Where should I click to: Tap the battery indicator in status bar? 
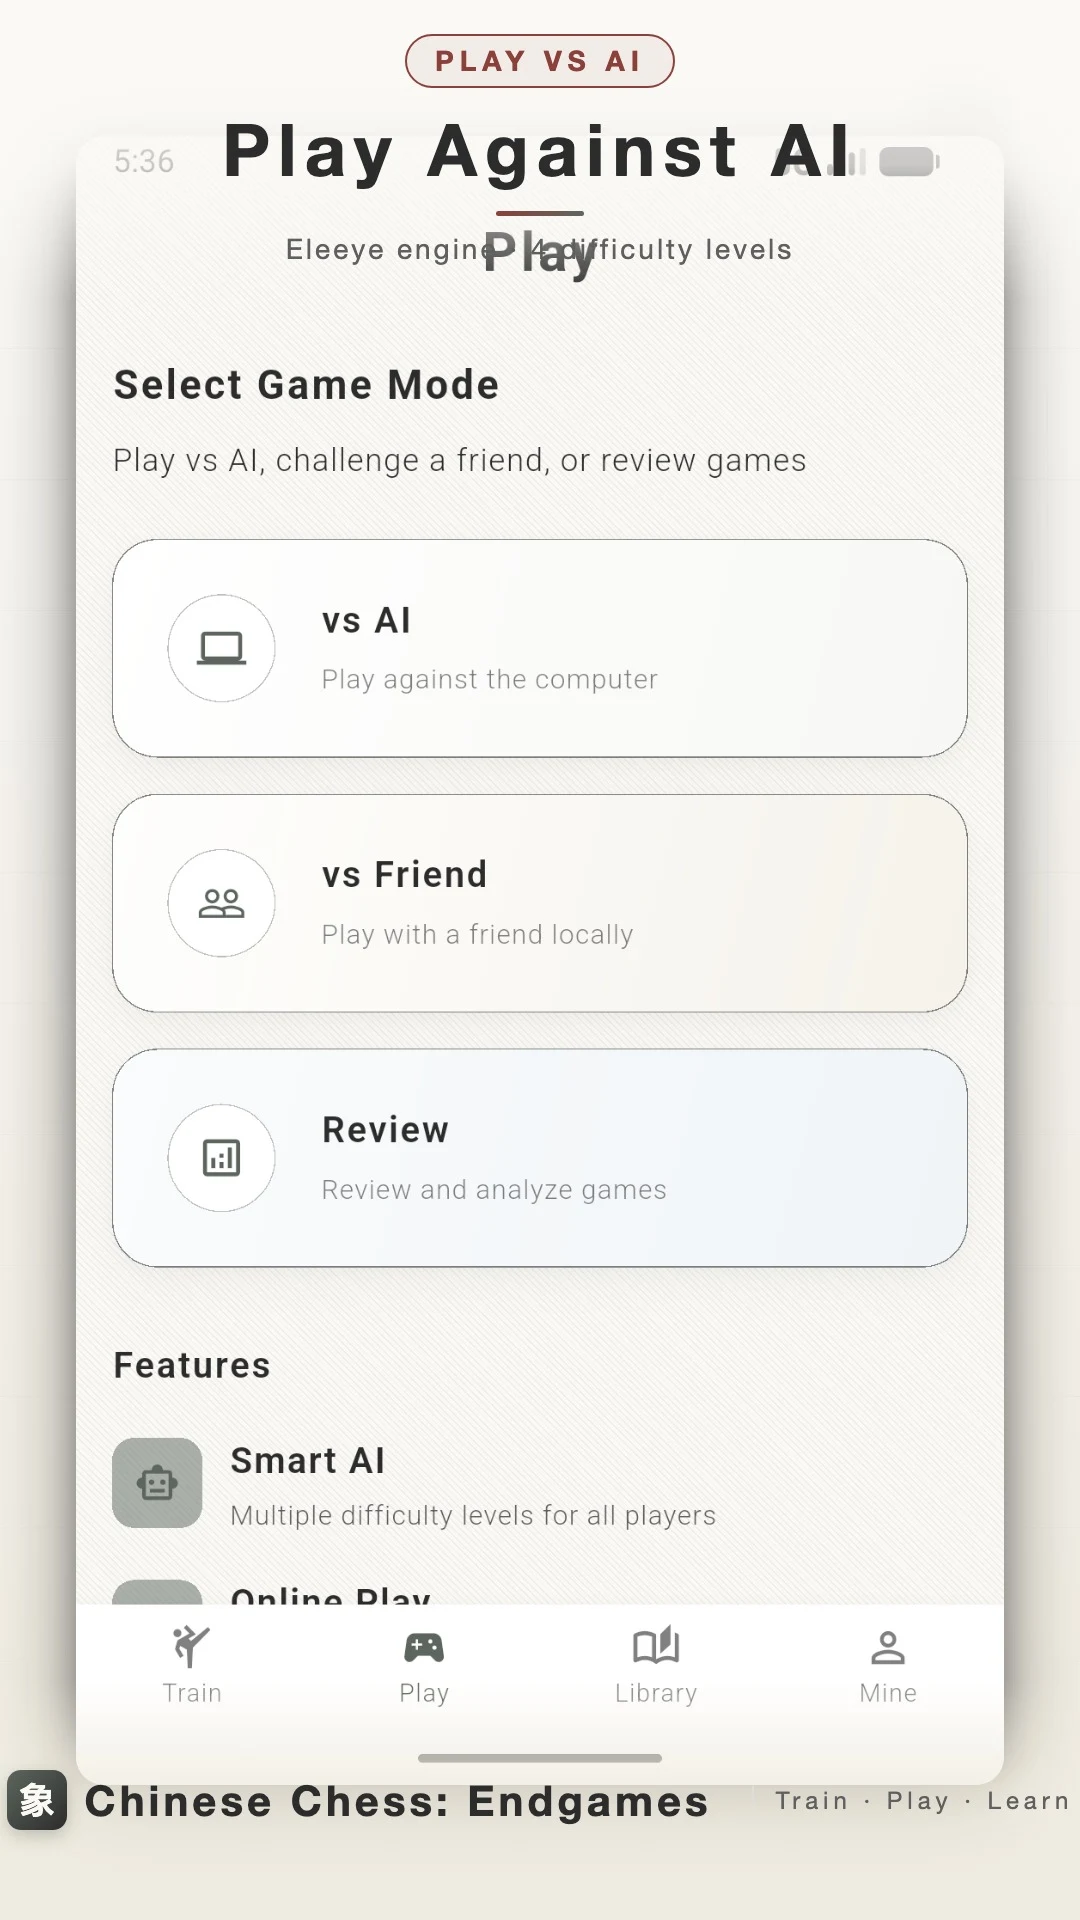click(x=909, y=161)
